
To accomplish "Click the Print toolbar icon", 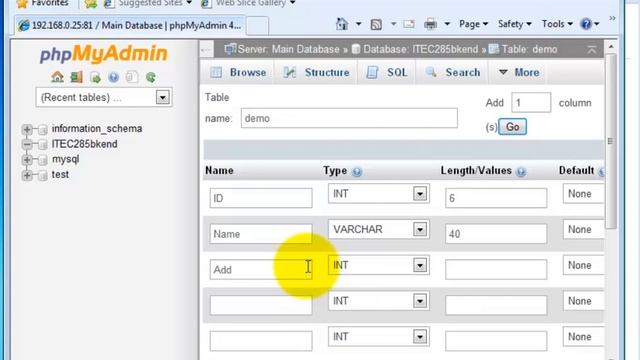I will (430, 24).
